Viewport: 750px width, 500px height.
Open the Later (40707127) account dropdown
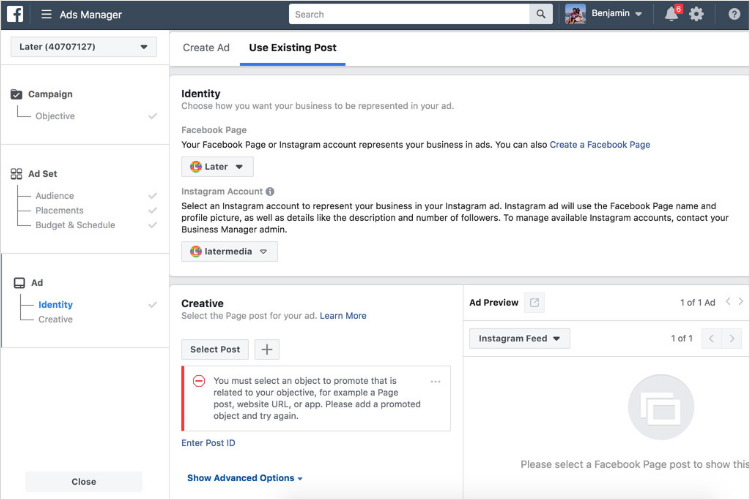[x=84, y=47]
